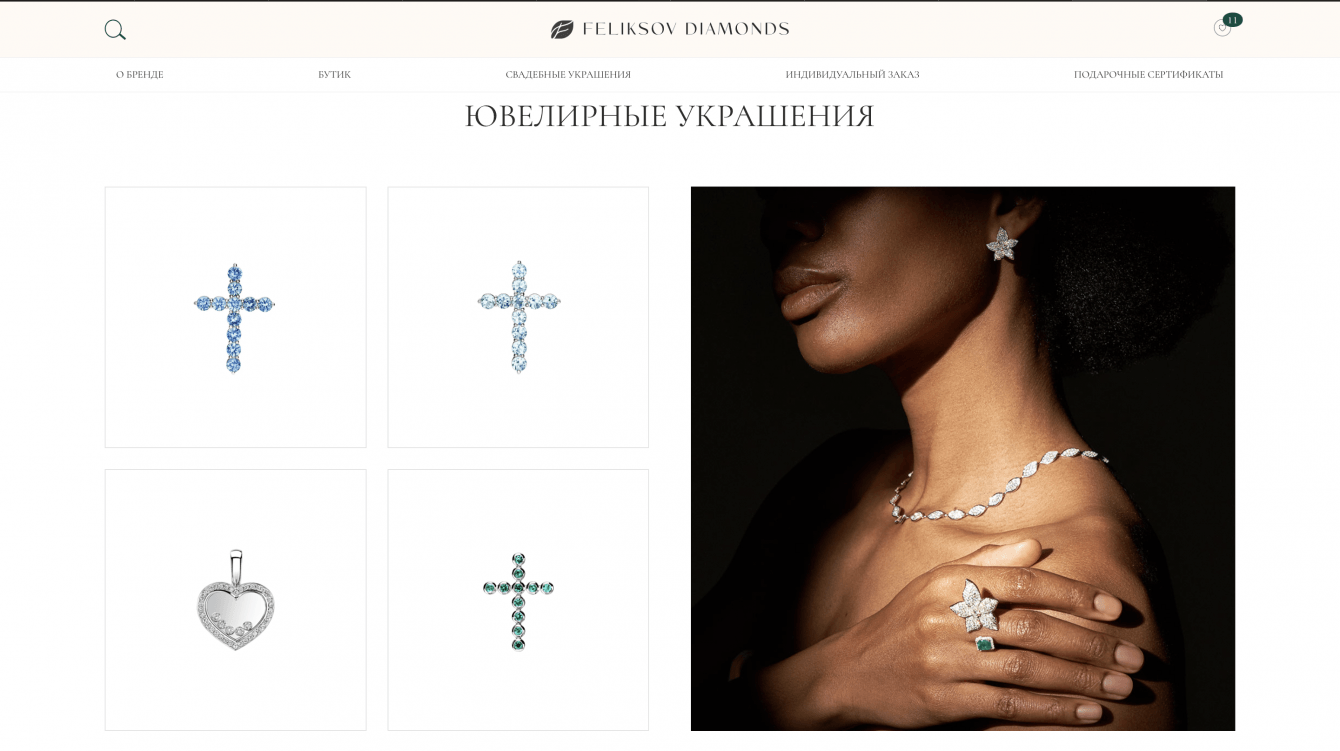Click the leaf logo beside Feliksov Diamonds
The image size is (1340, 751).
pyautogui.click(x=562, y=29)
